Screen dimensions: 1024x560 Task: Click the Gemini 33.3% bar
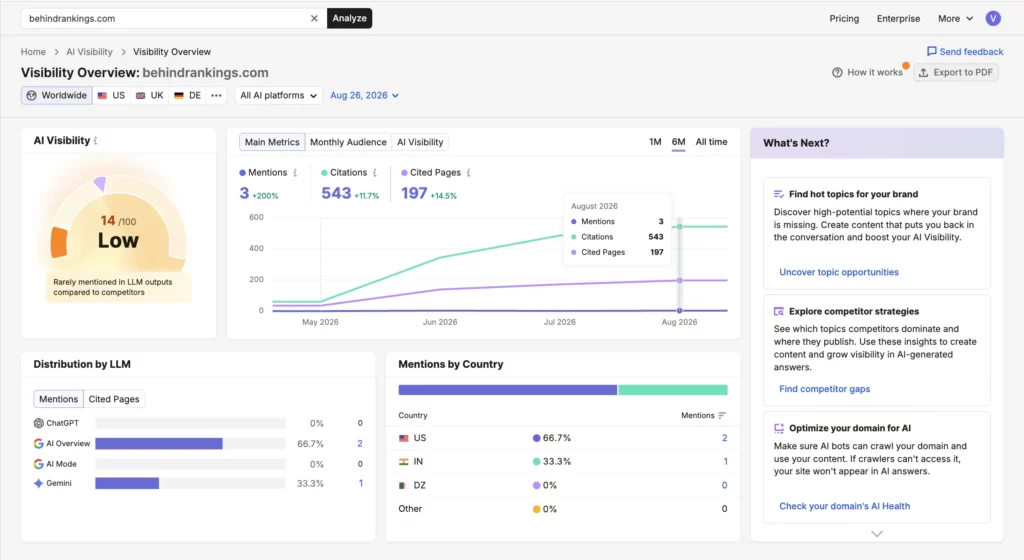(x=127, y=484)
